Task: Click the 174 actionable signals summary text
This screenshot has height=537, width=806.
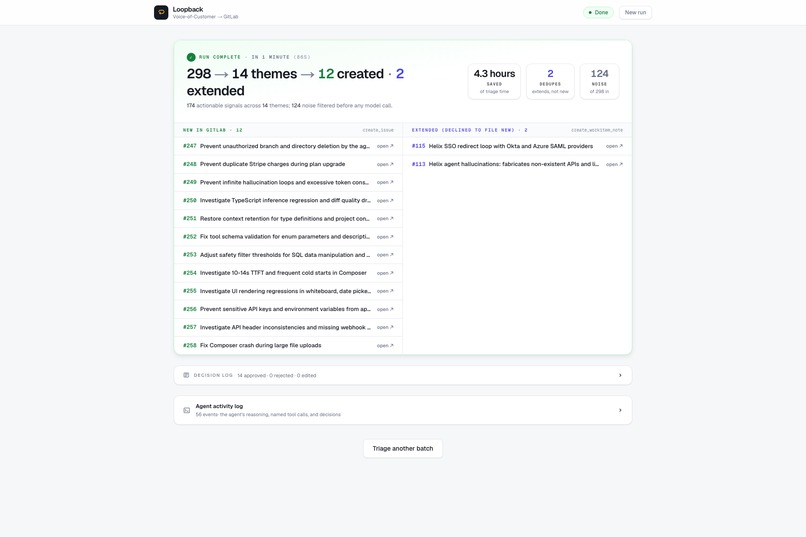Action: (289, 105)
